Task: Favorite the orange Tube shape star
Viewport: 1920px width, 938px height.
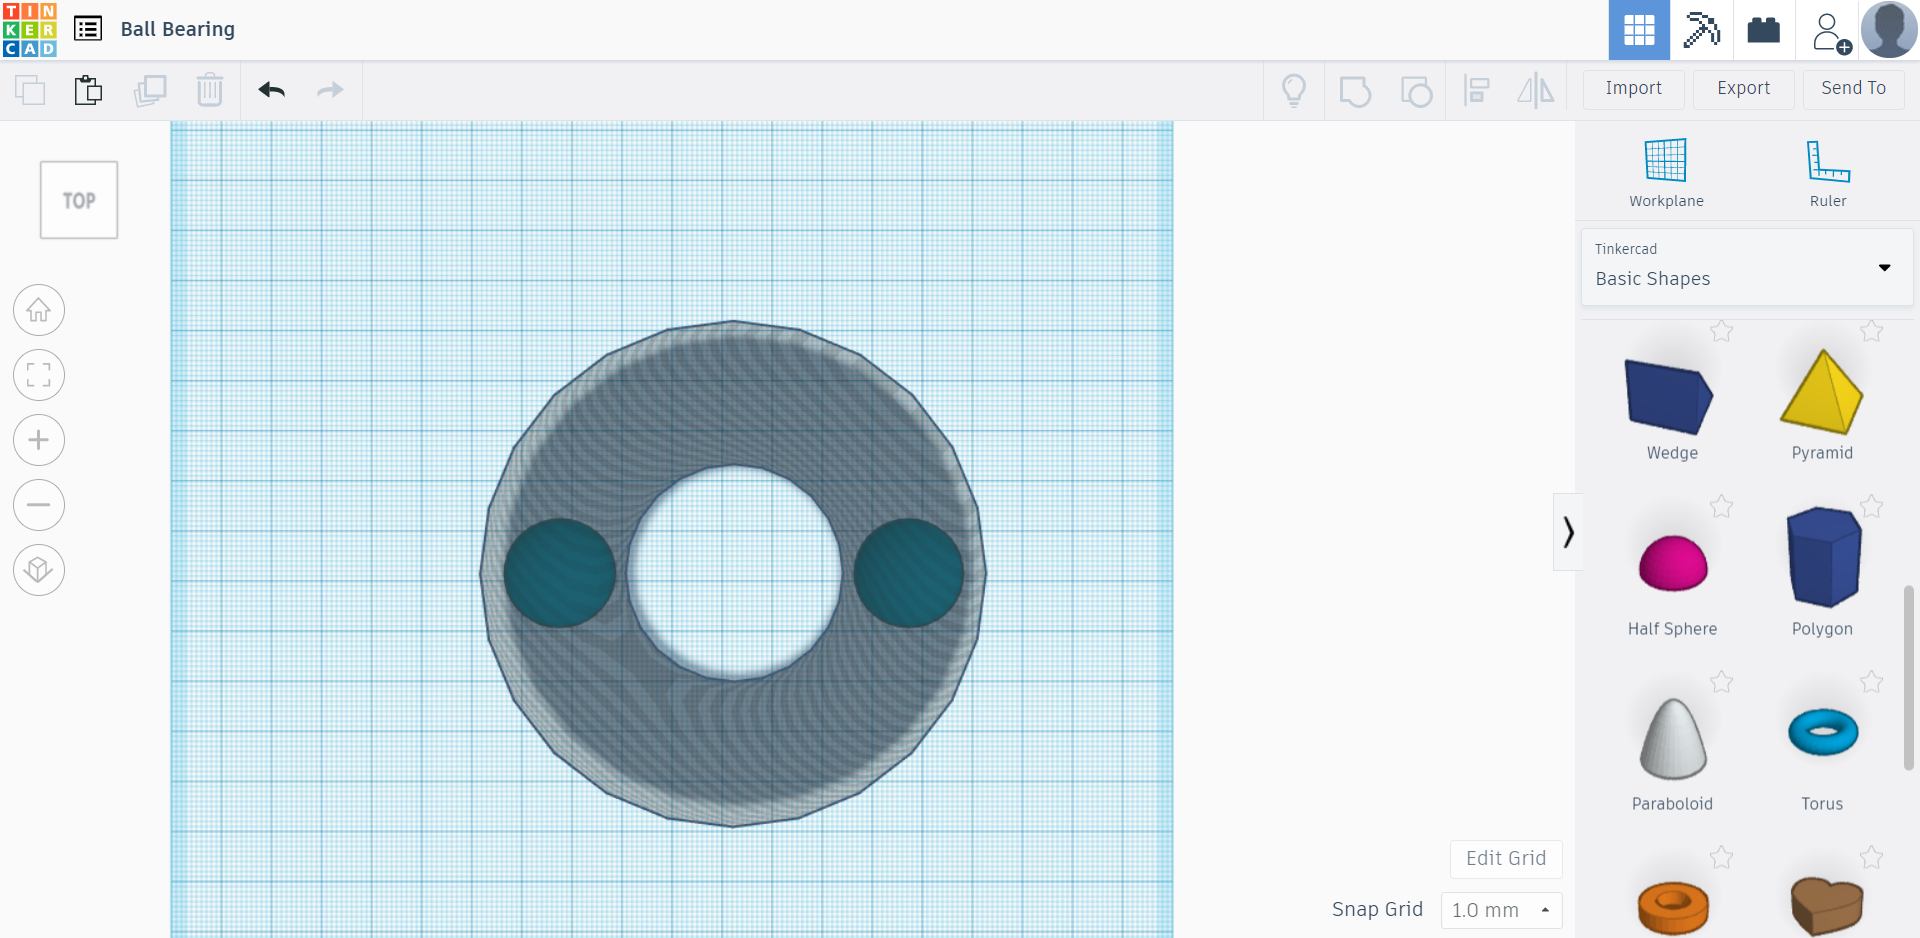Action: (x=1721, y=857)
